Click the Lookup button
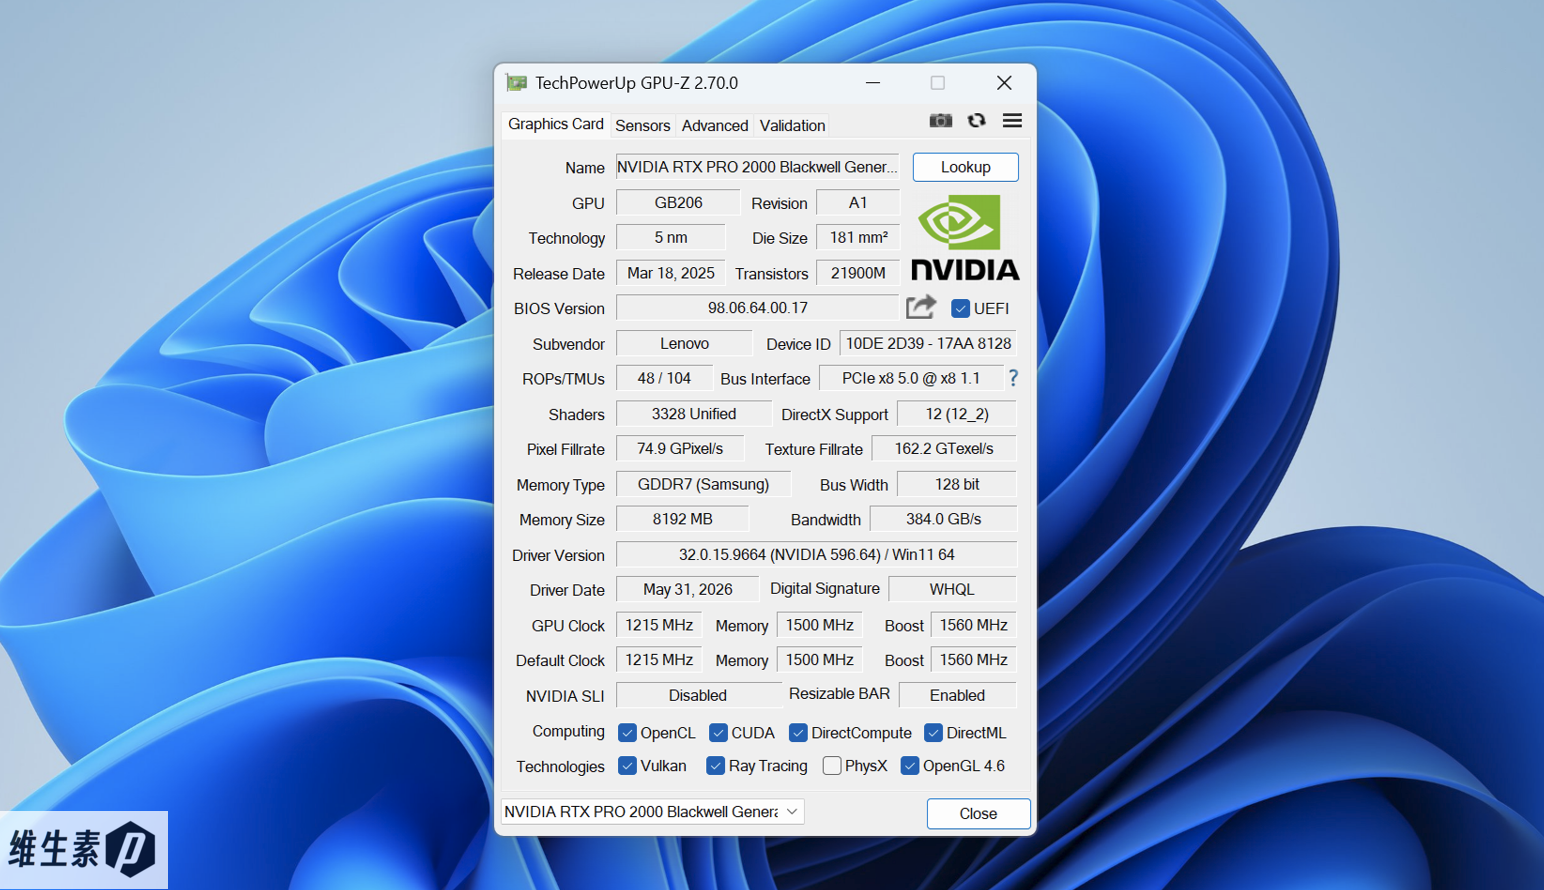Viewport: 1544px width, 890px height. coord(965,167)
